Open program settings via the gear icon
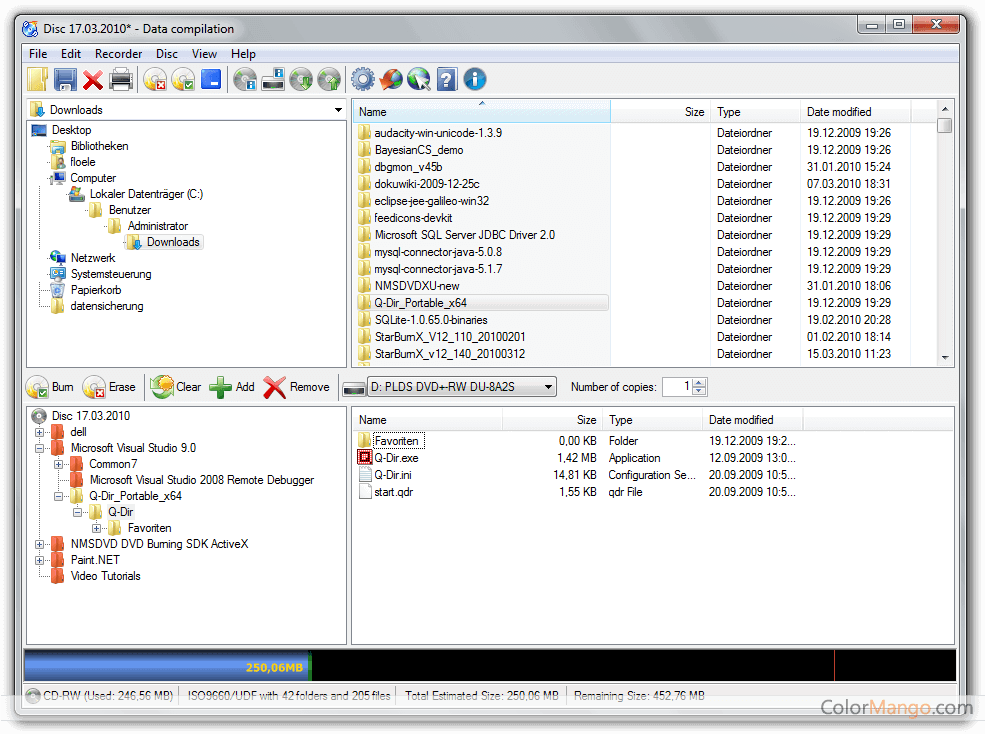 [x=364, y=79]
